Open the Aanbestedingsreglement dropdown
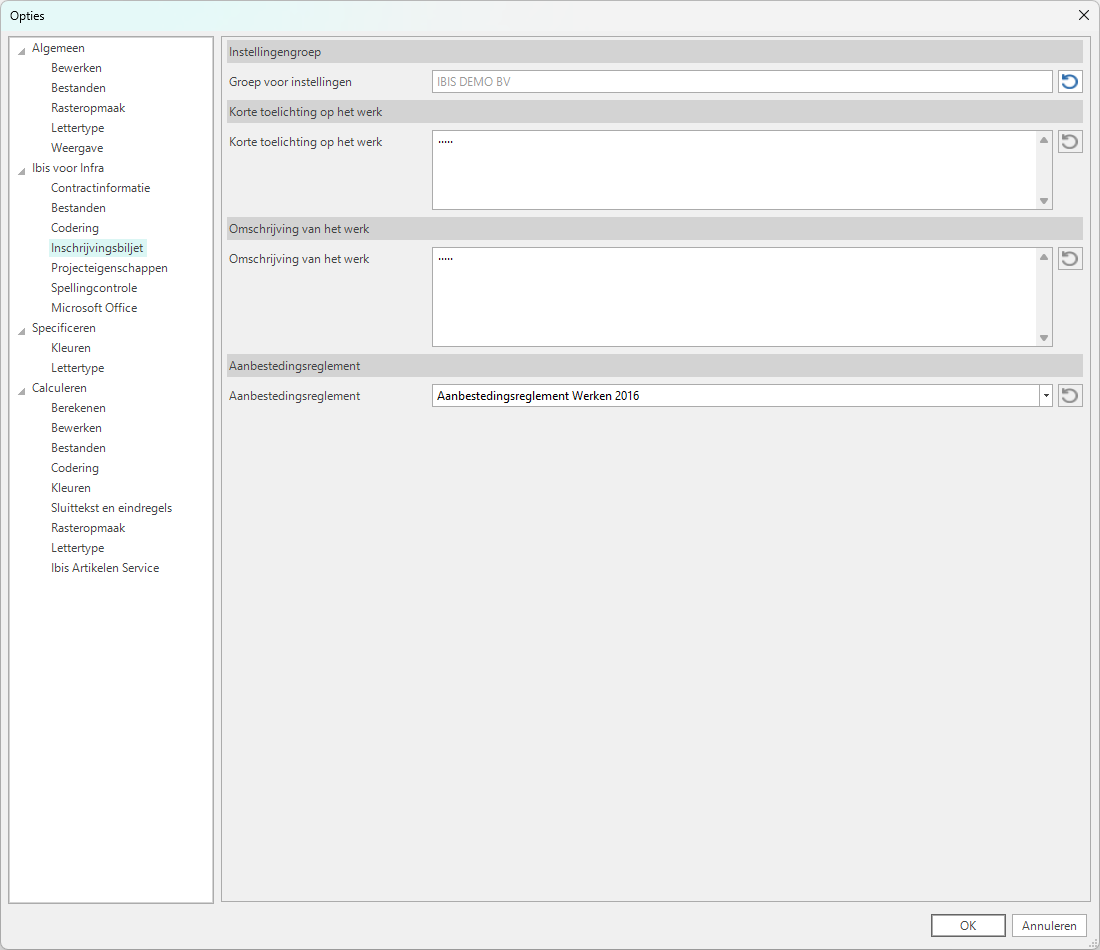This screenshot has width=1100, height=950. [x=1045, y=396]
